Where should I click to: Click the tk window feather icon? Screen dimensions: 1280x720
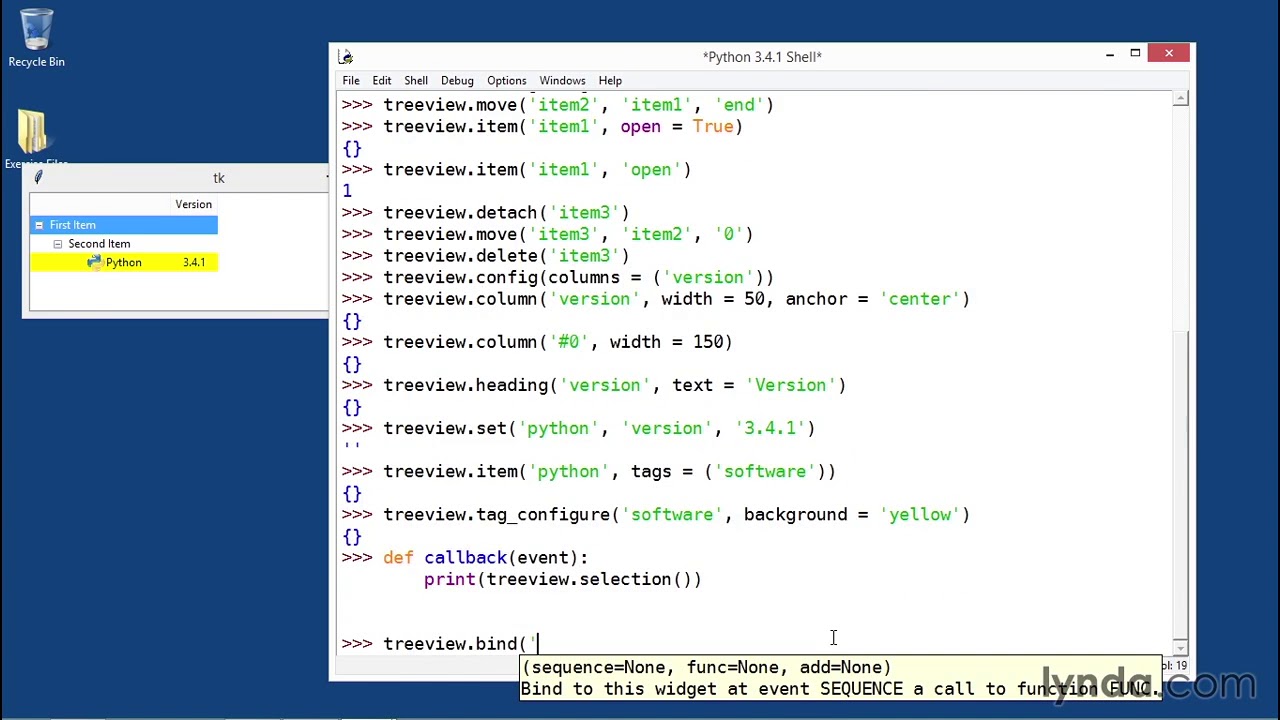tap(38, 178)
